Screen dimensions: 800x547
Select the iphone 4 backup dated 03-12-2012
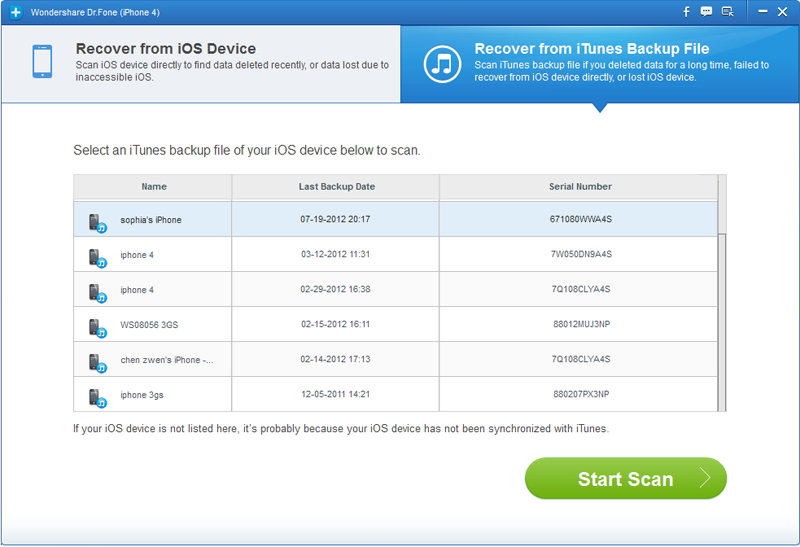tap(336, 255)
